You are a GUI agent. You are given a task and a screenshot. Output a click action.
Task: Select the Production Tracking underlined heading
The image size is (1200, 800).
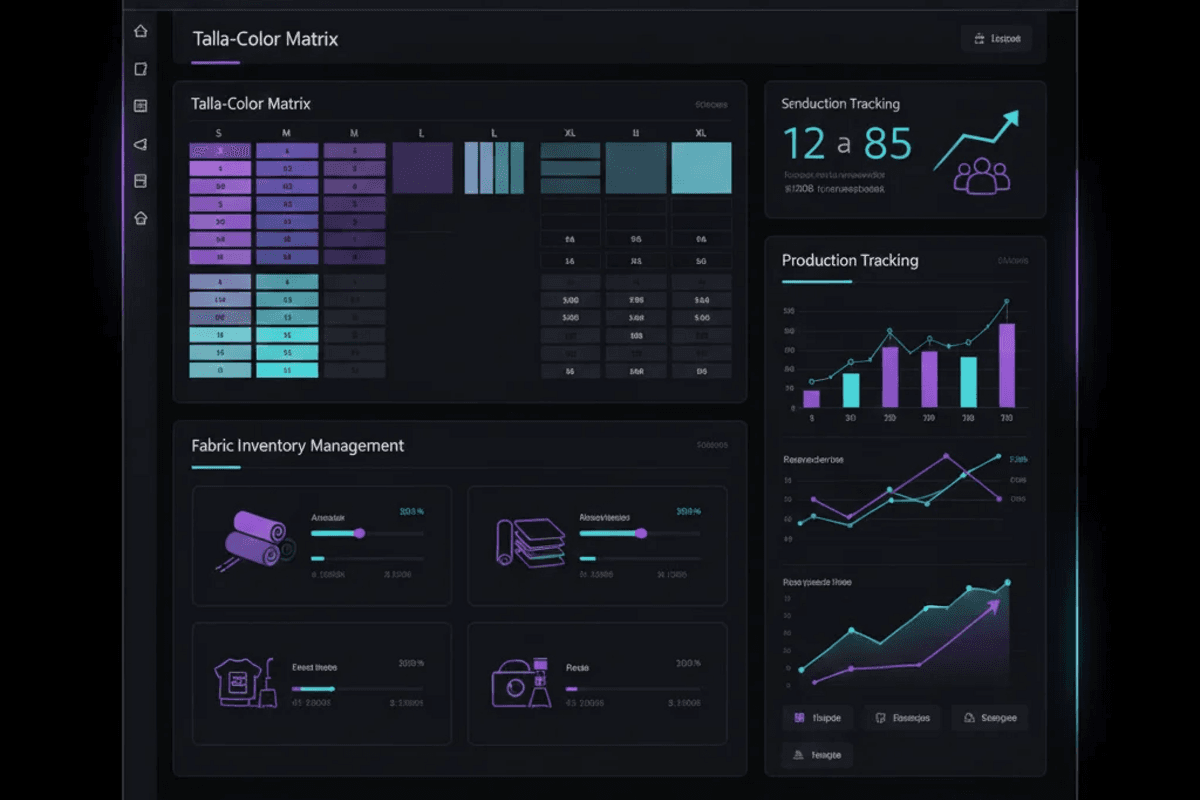[x=849, y=261]
